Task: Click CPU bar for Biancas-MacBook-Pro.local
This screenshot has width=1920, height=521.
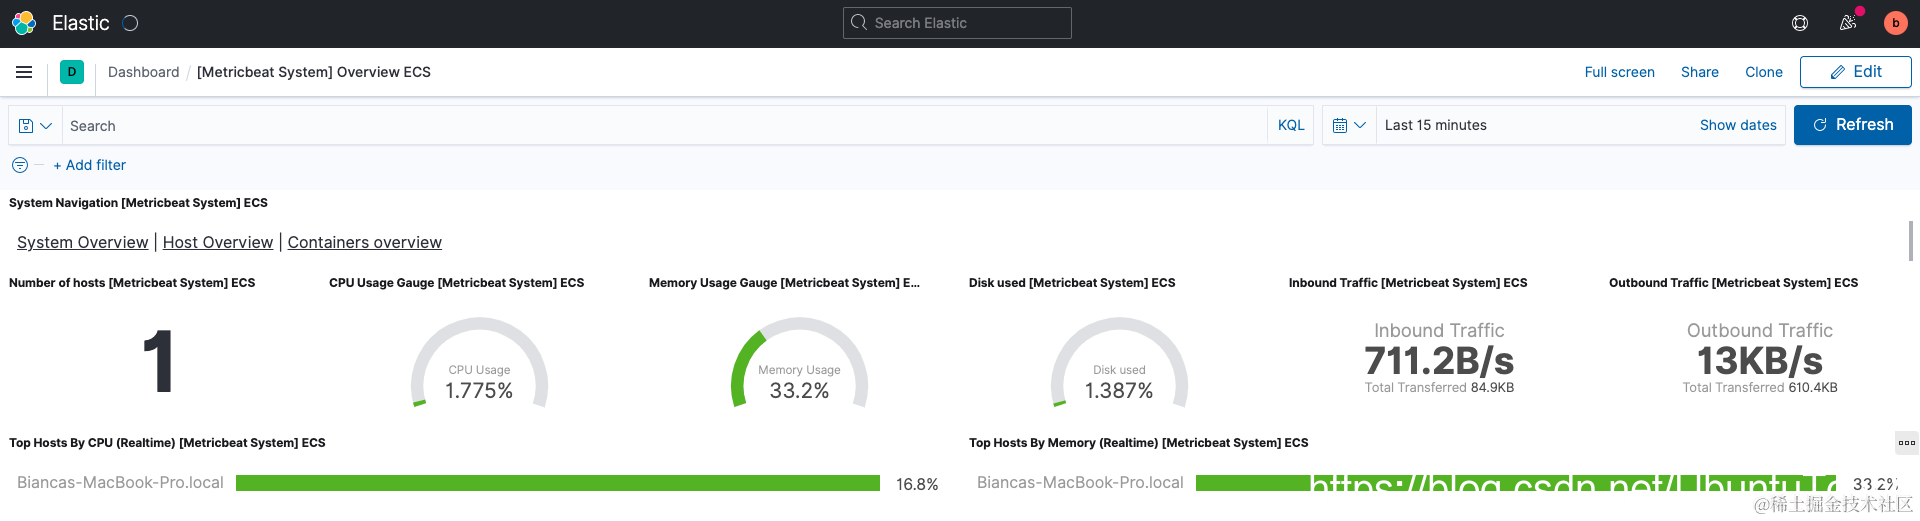Action: 558,483
